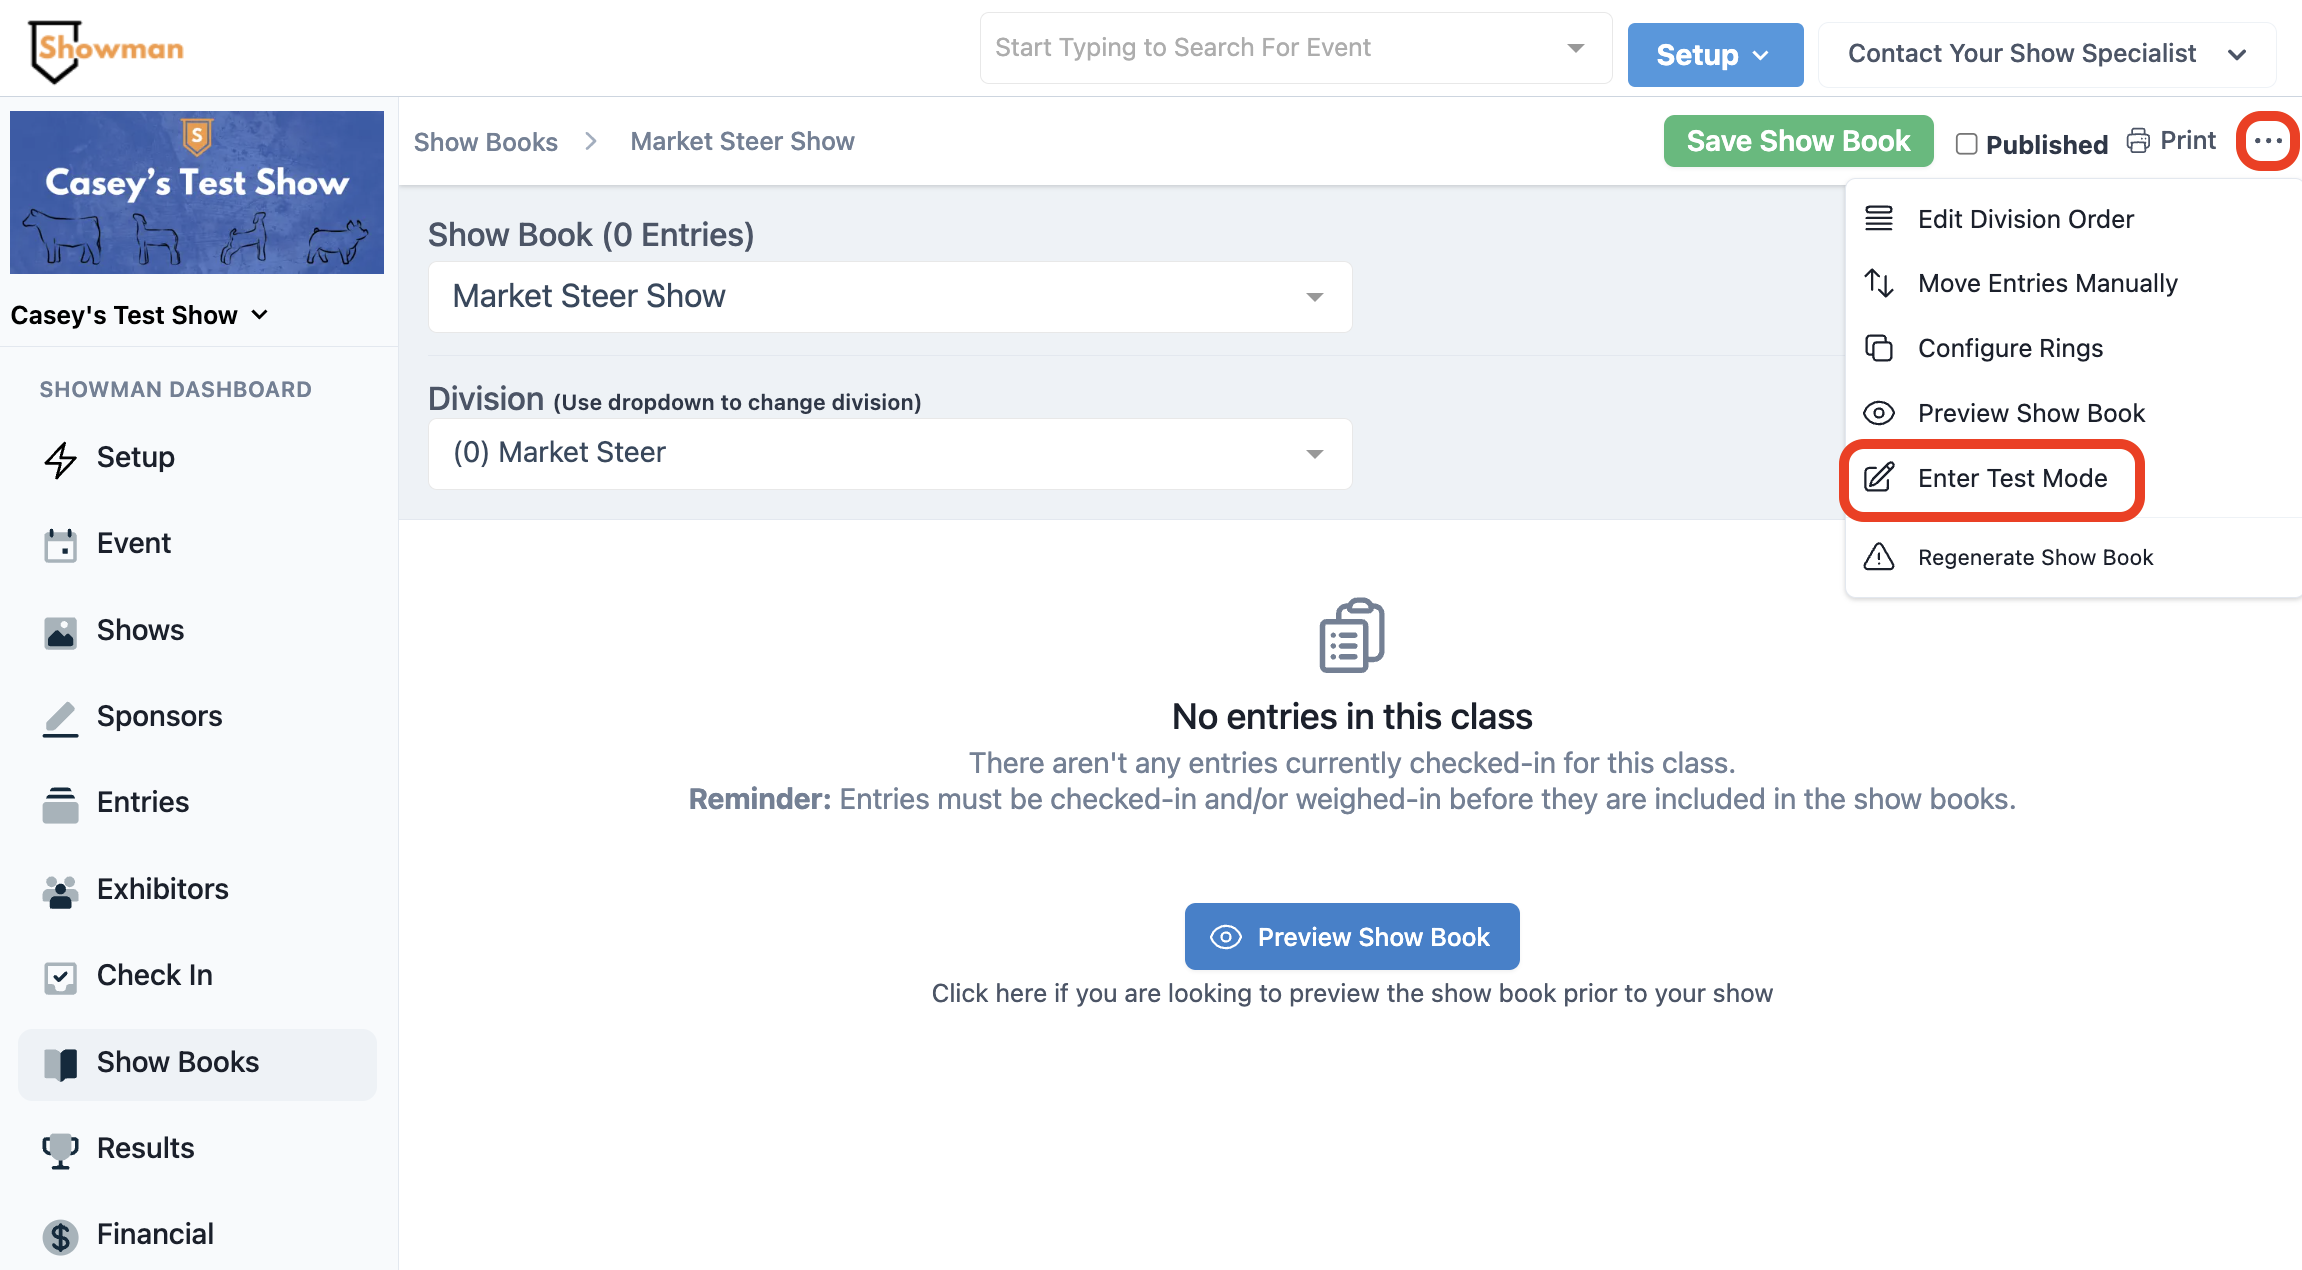
Task: Click the Showman logo
Action: pos(106,50)
